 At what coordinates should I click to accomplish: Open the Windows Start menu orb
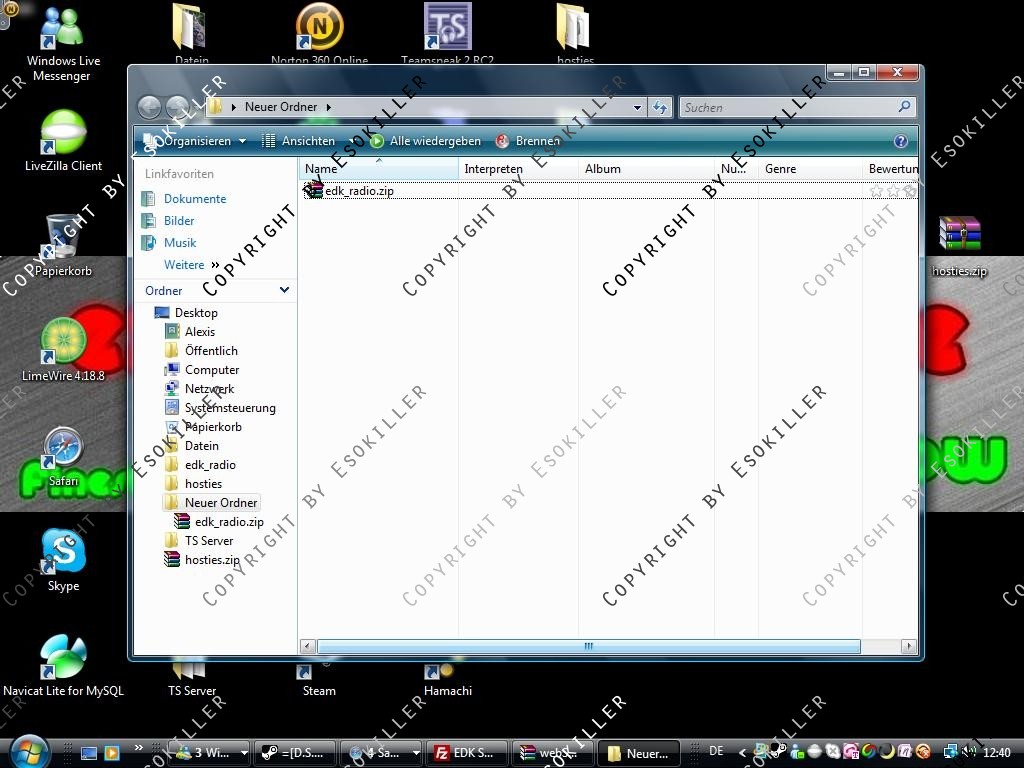pyautogui.click(x=29, y=751)
